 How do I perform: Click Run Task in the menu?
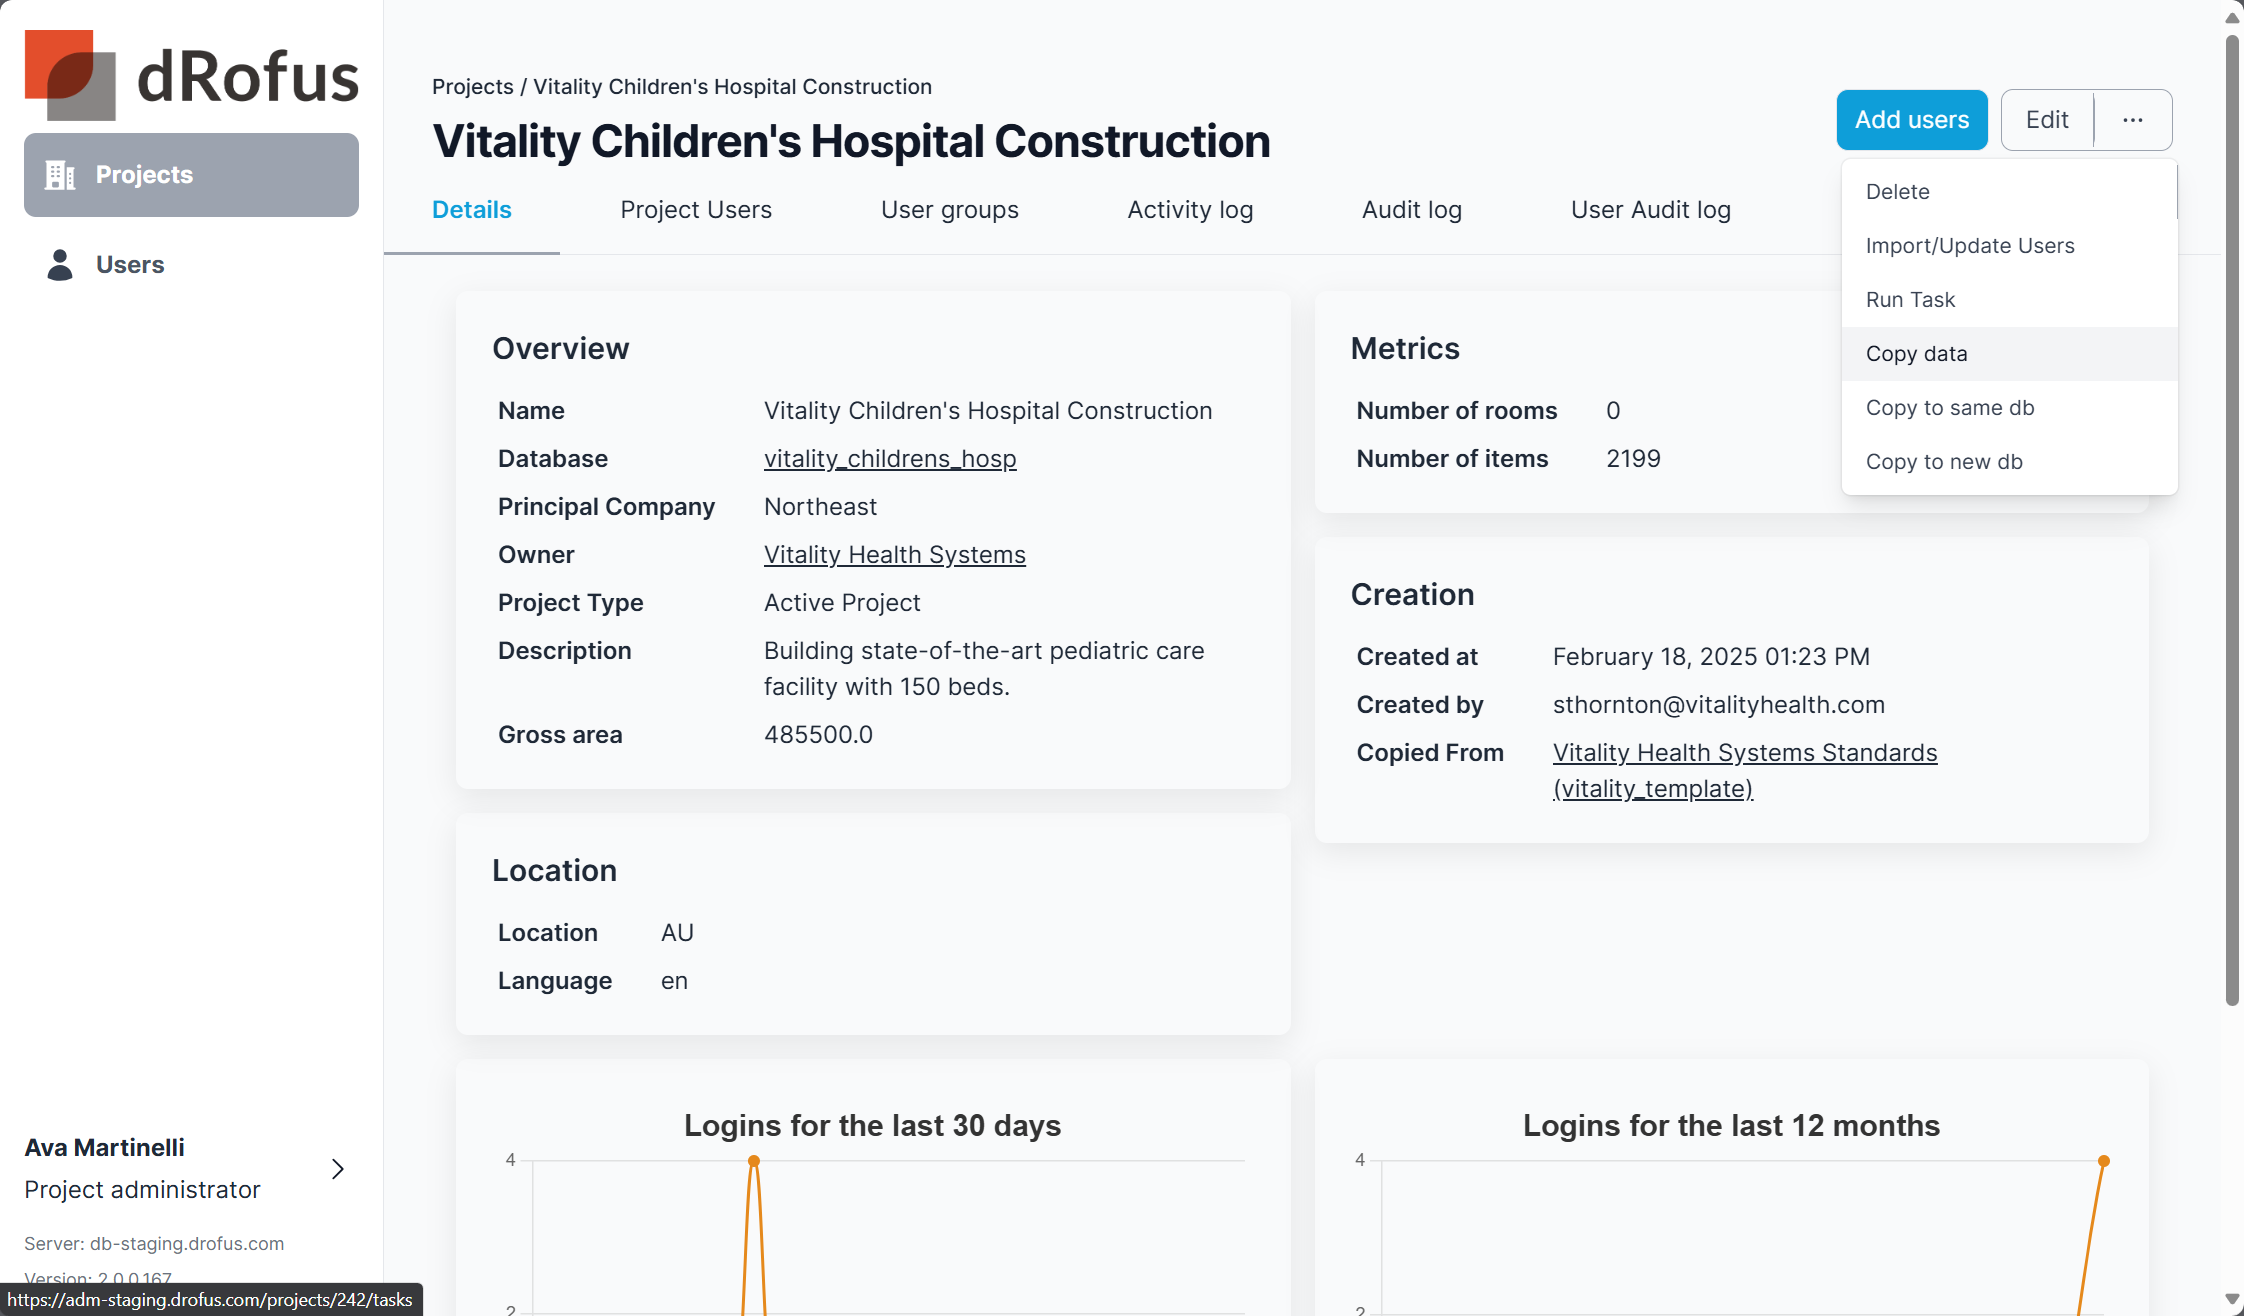1909,300
